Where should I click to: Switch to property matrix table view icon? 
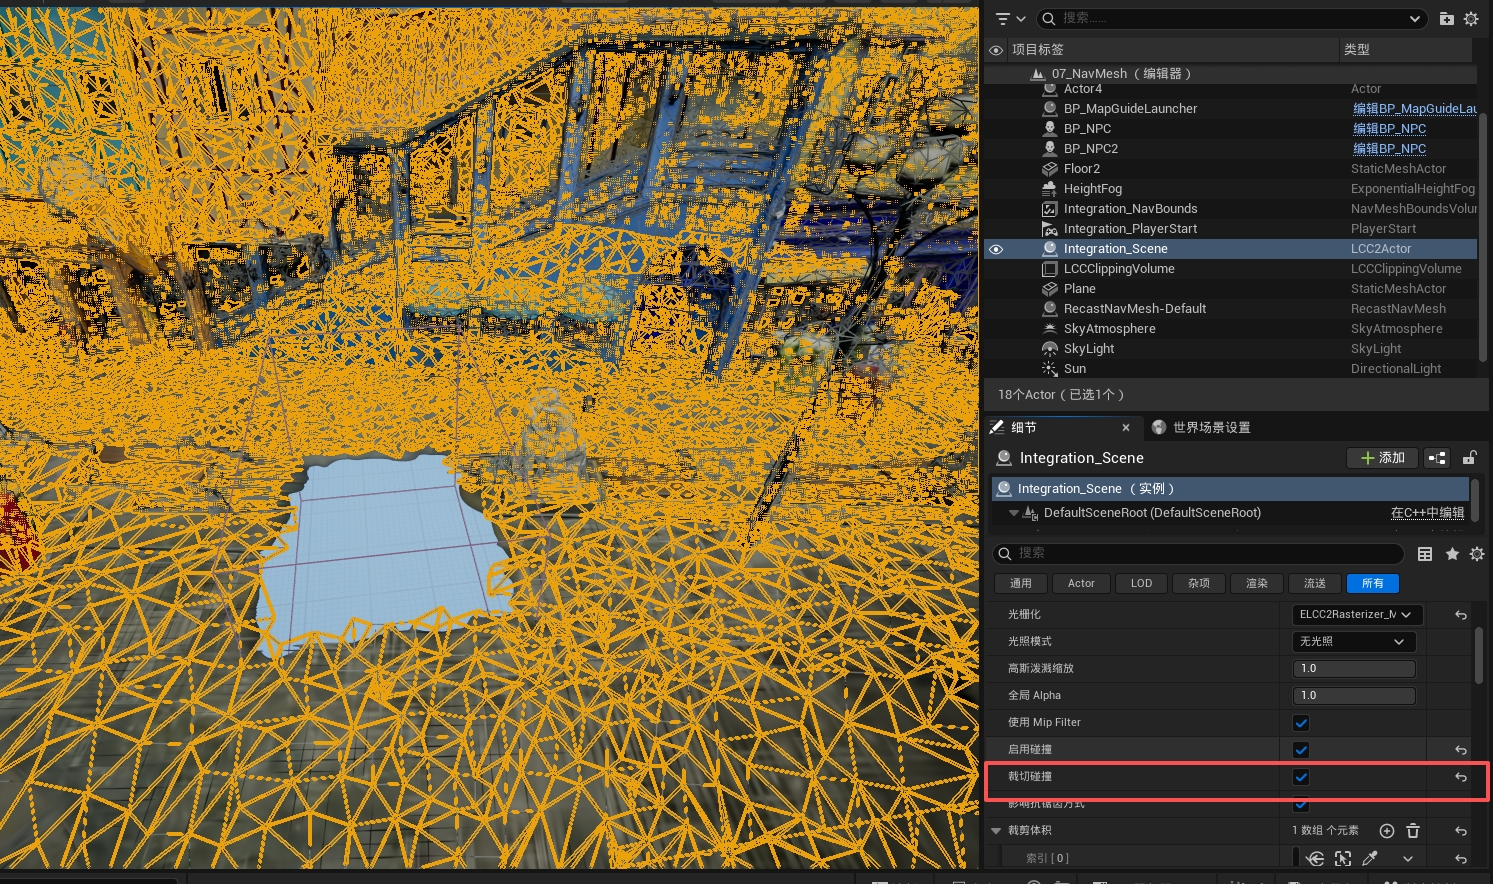click(1425, 554)
